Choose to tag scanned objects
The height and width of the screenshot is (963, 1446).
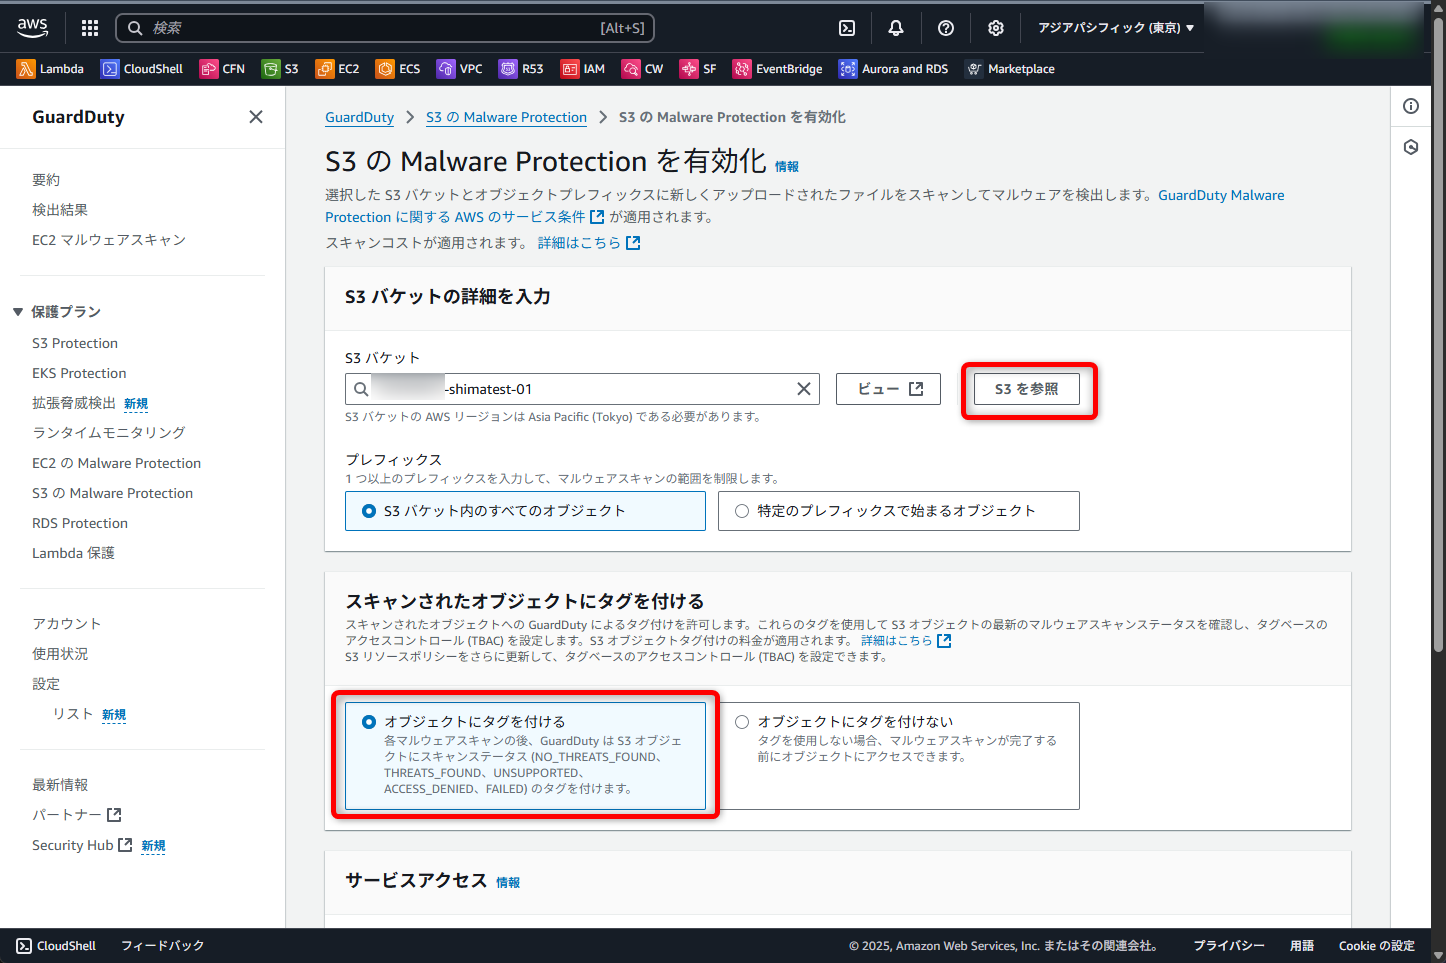coord(525,756)
